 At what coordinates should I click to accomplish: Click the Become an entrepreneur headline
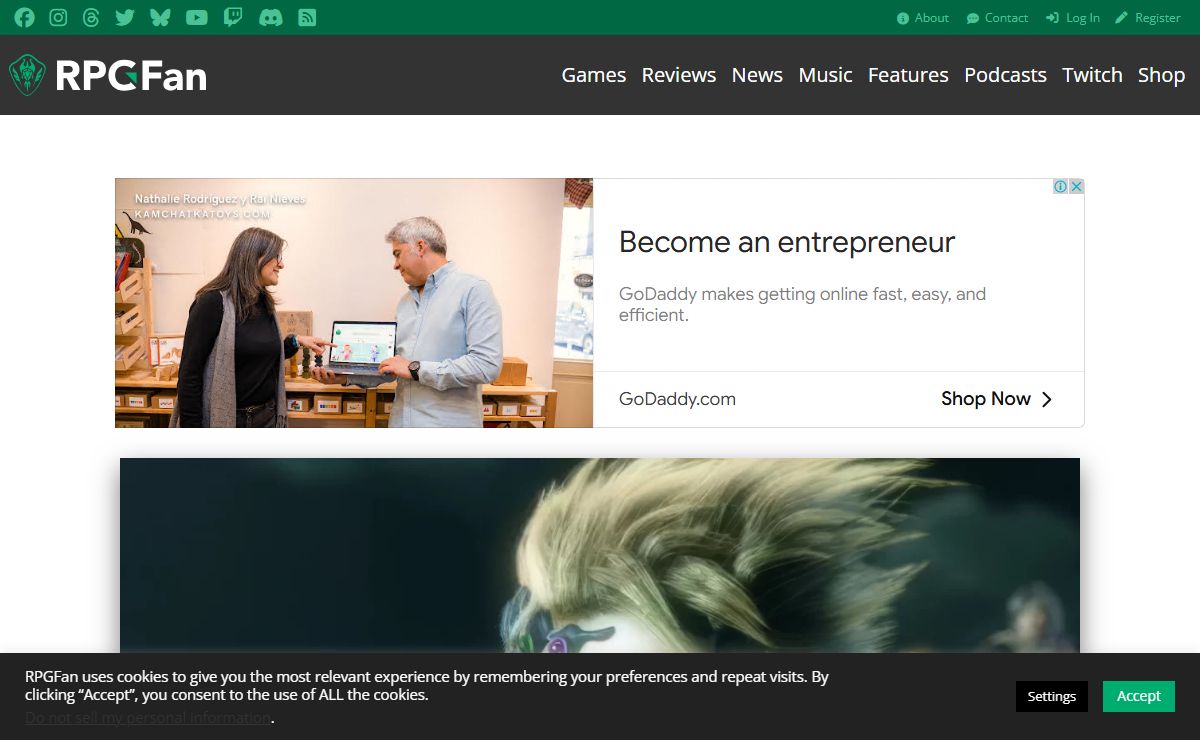pyautogui.click(x=787, y=242)
